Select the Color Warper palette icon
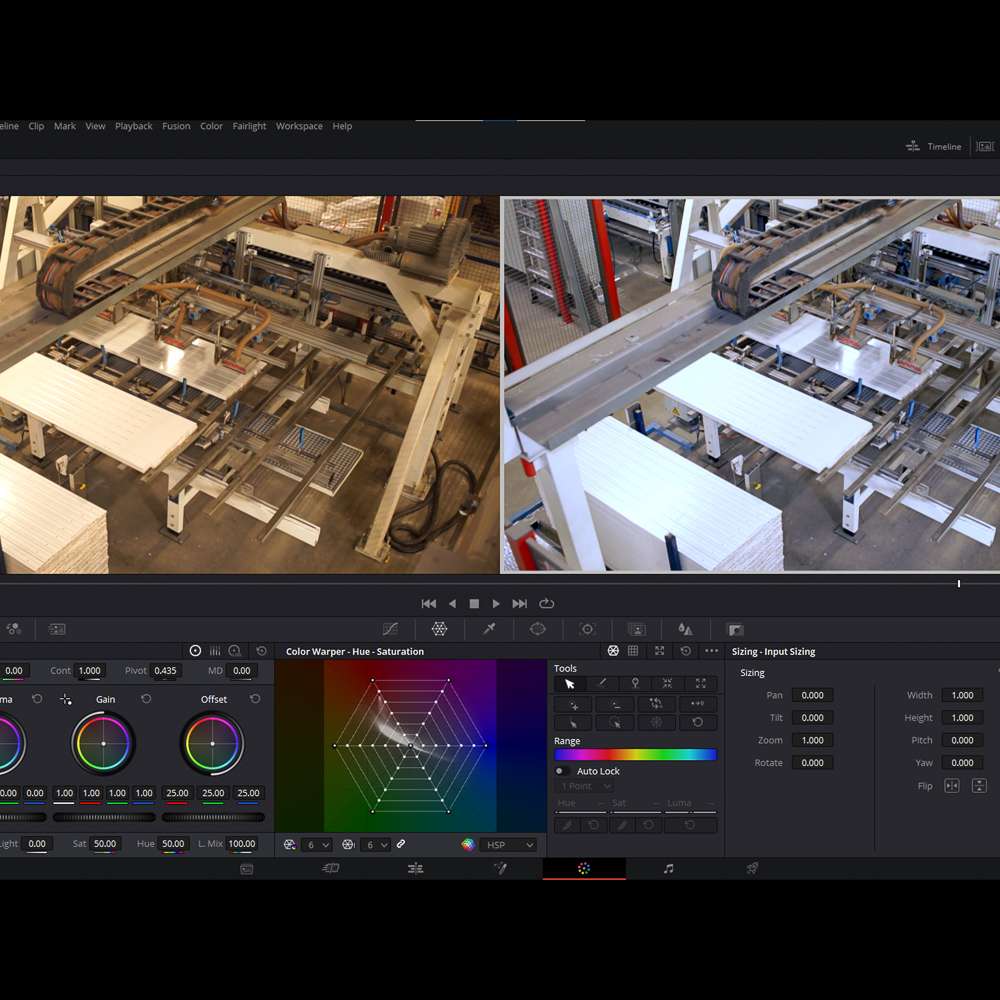Image resolution: width=1000 pixels, height=1000 pixels. pyautogui.click(x=439, y=629)
